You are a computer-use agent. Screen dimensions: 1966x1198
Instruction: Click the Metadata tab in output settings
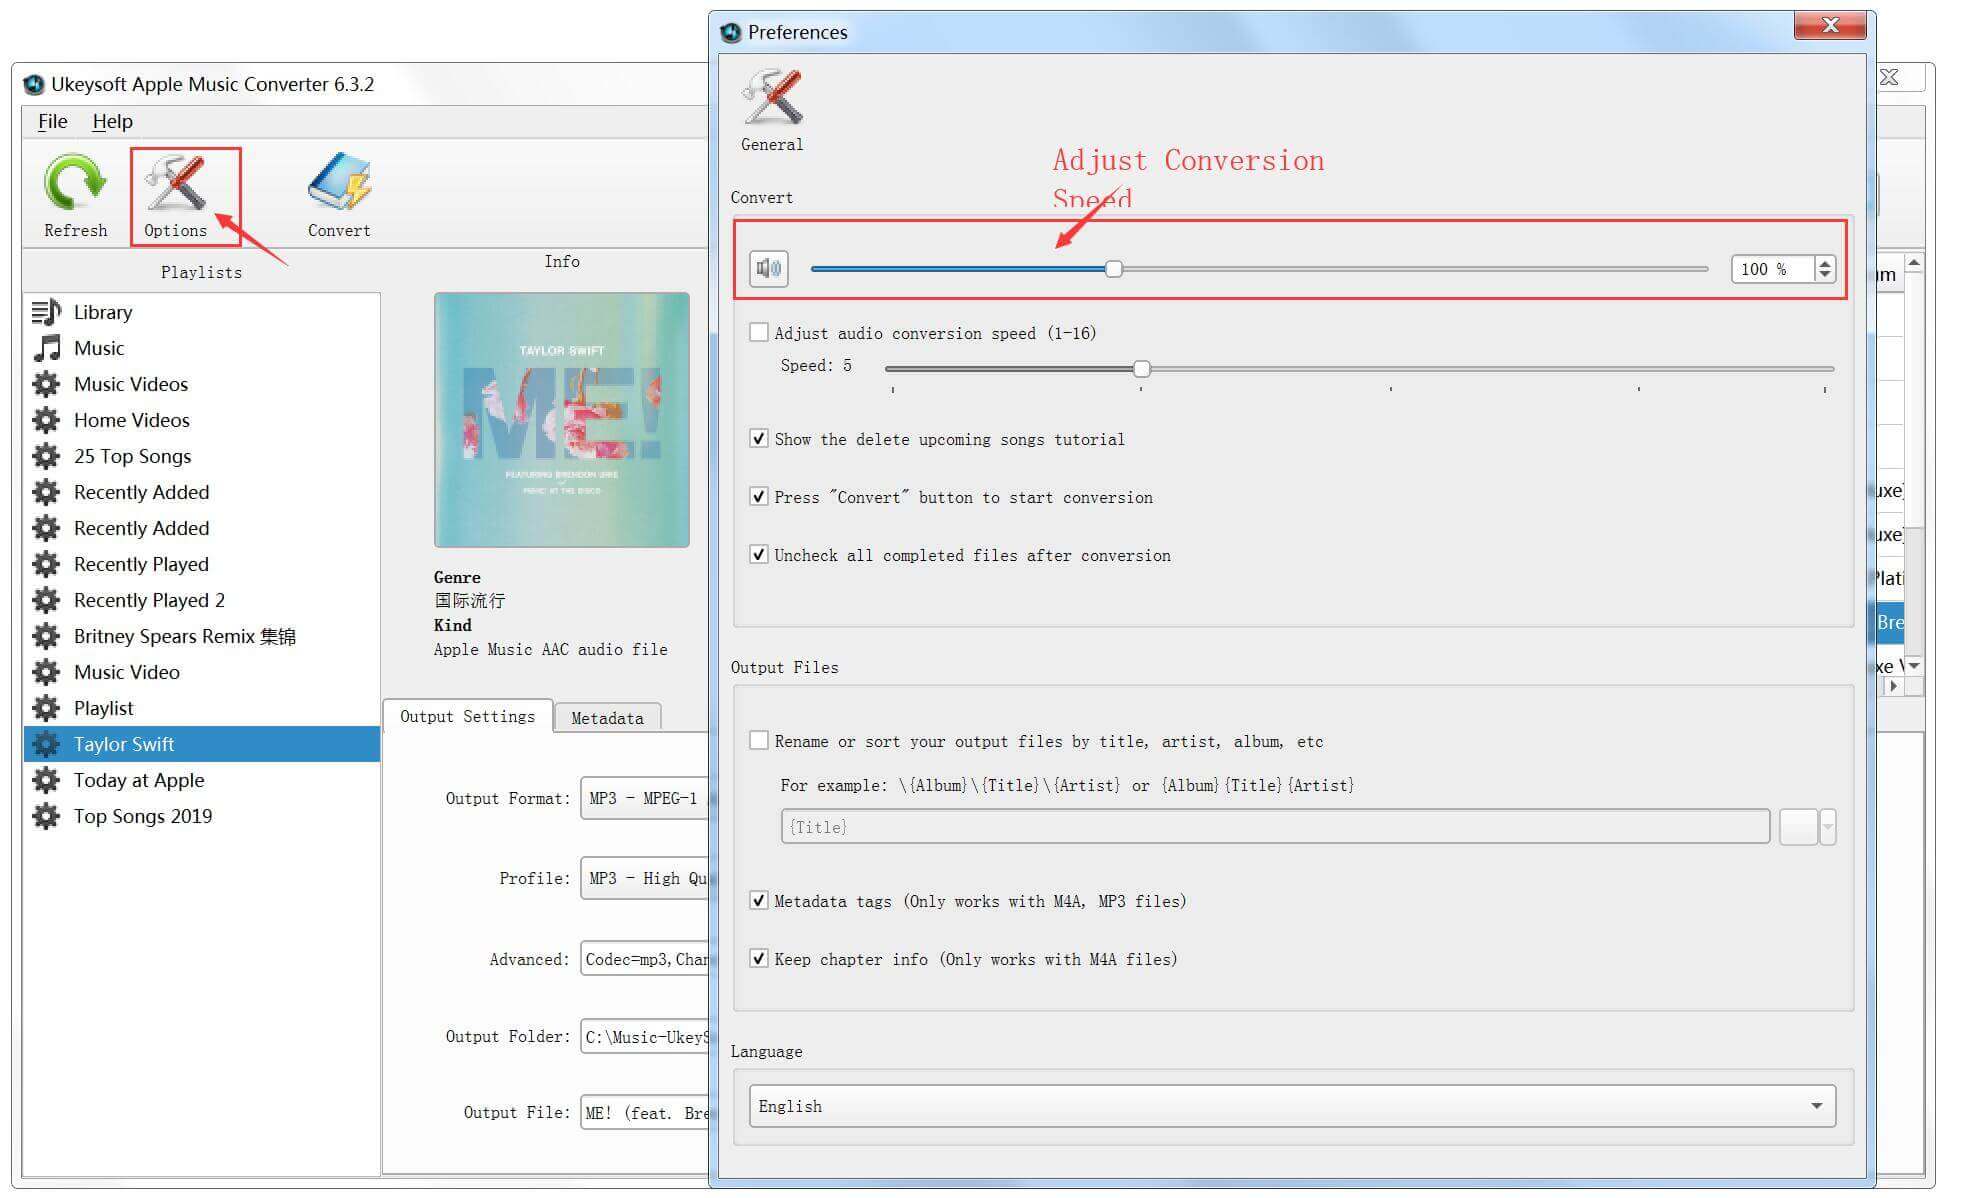click(607, 718)
